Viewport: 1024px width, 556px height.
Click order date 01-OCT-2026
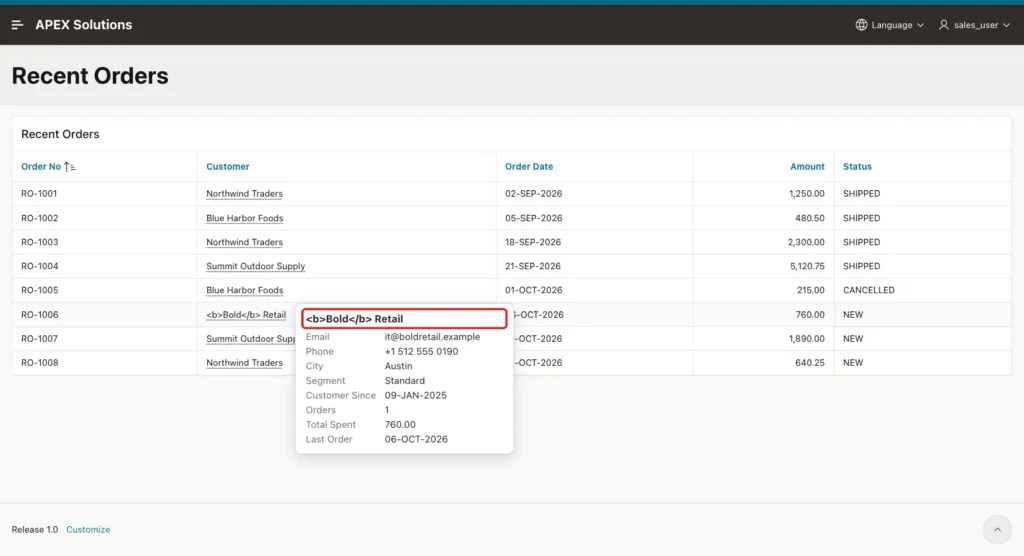534,290
